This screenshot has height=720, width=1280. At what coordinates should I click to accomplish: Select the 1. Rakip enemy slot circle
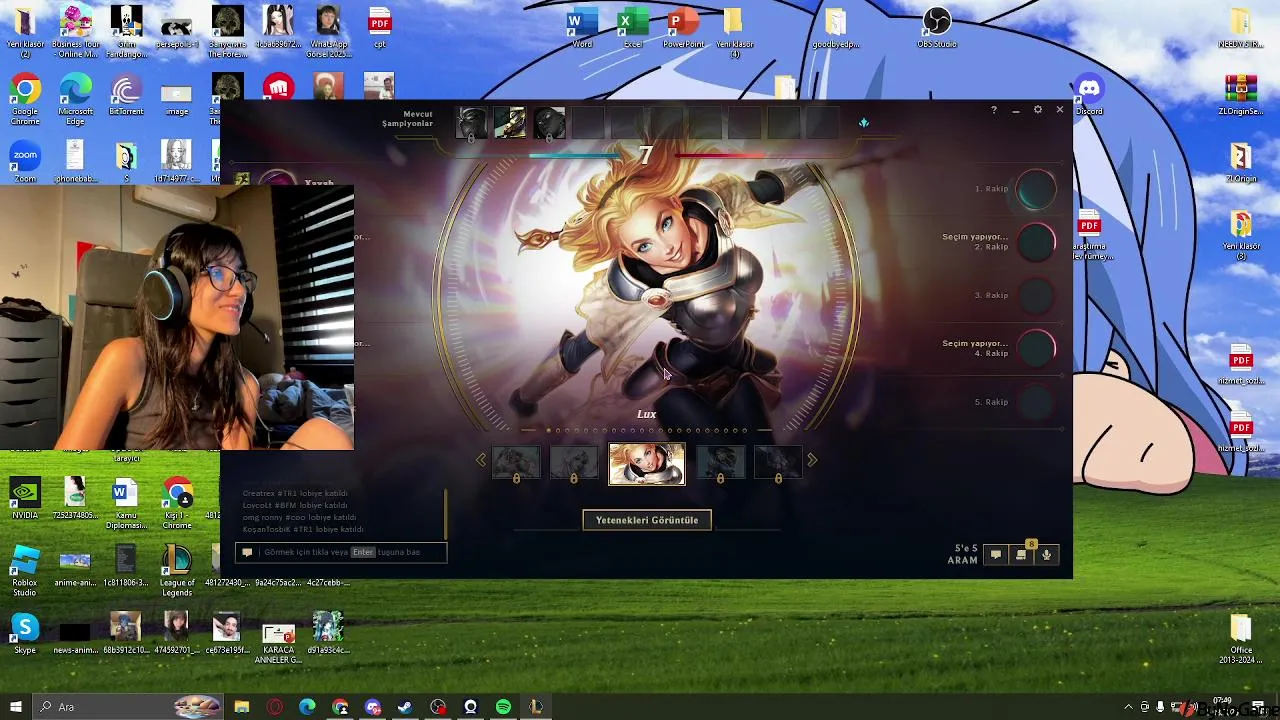point(1036,189)
